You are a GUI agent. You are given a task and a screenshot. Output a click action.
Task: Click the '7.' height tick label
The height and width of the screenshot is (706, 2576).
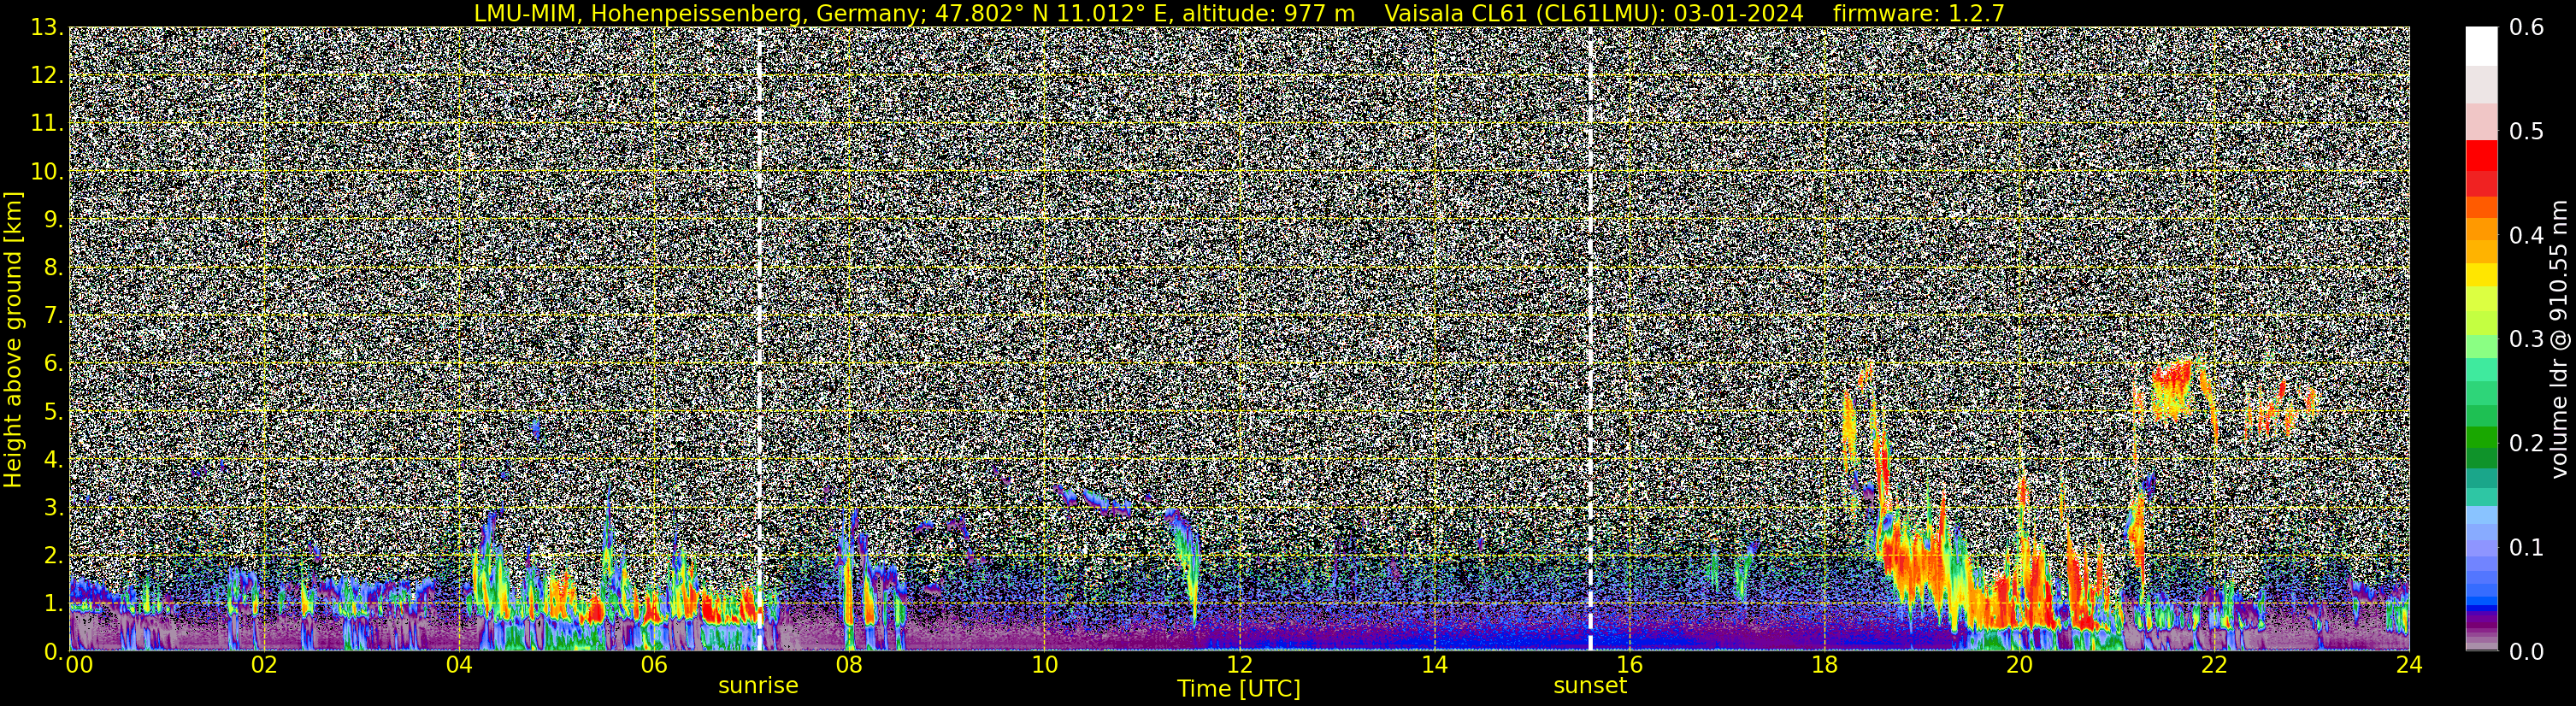click(53, 316)
